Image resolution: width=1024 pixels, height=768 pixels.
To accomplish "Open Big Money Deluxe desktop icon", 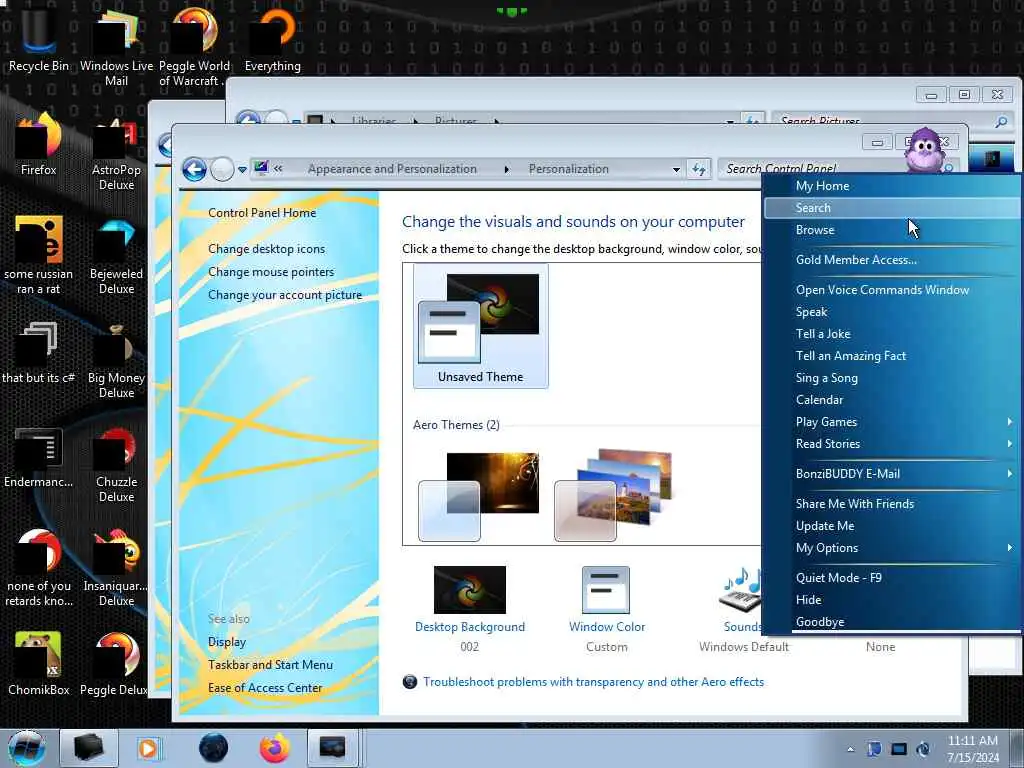I will (116, 359).
